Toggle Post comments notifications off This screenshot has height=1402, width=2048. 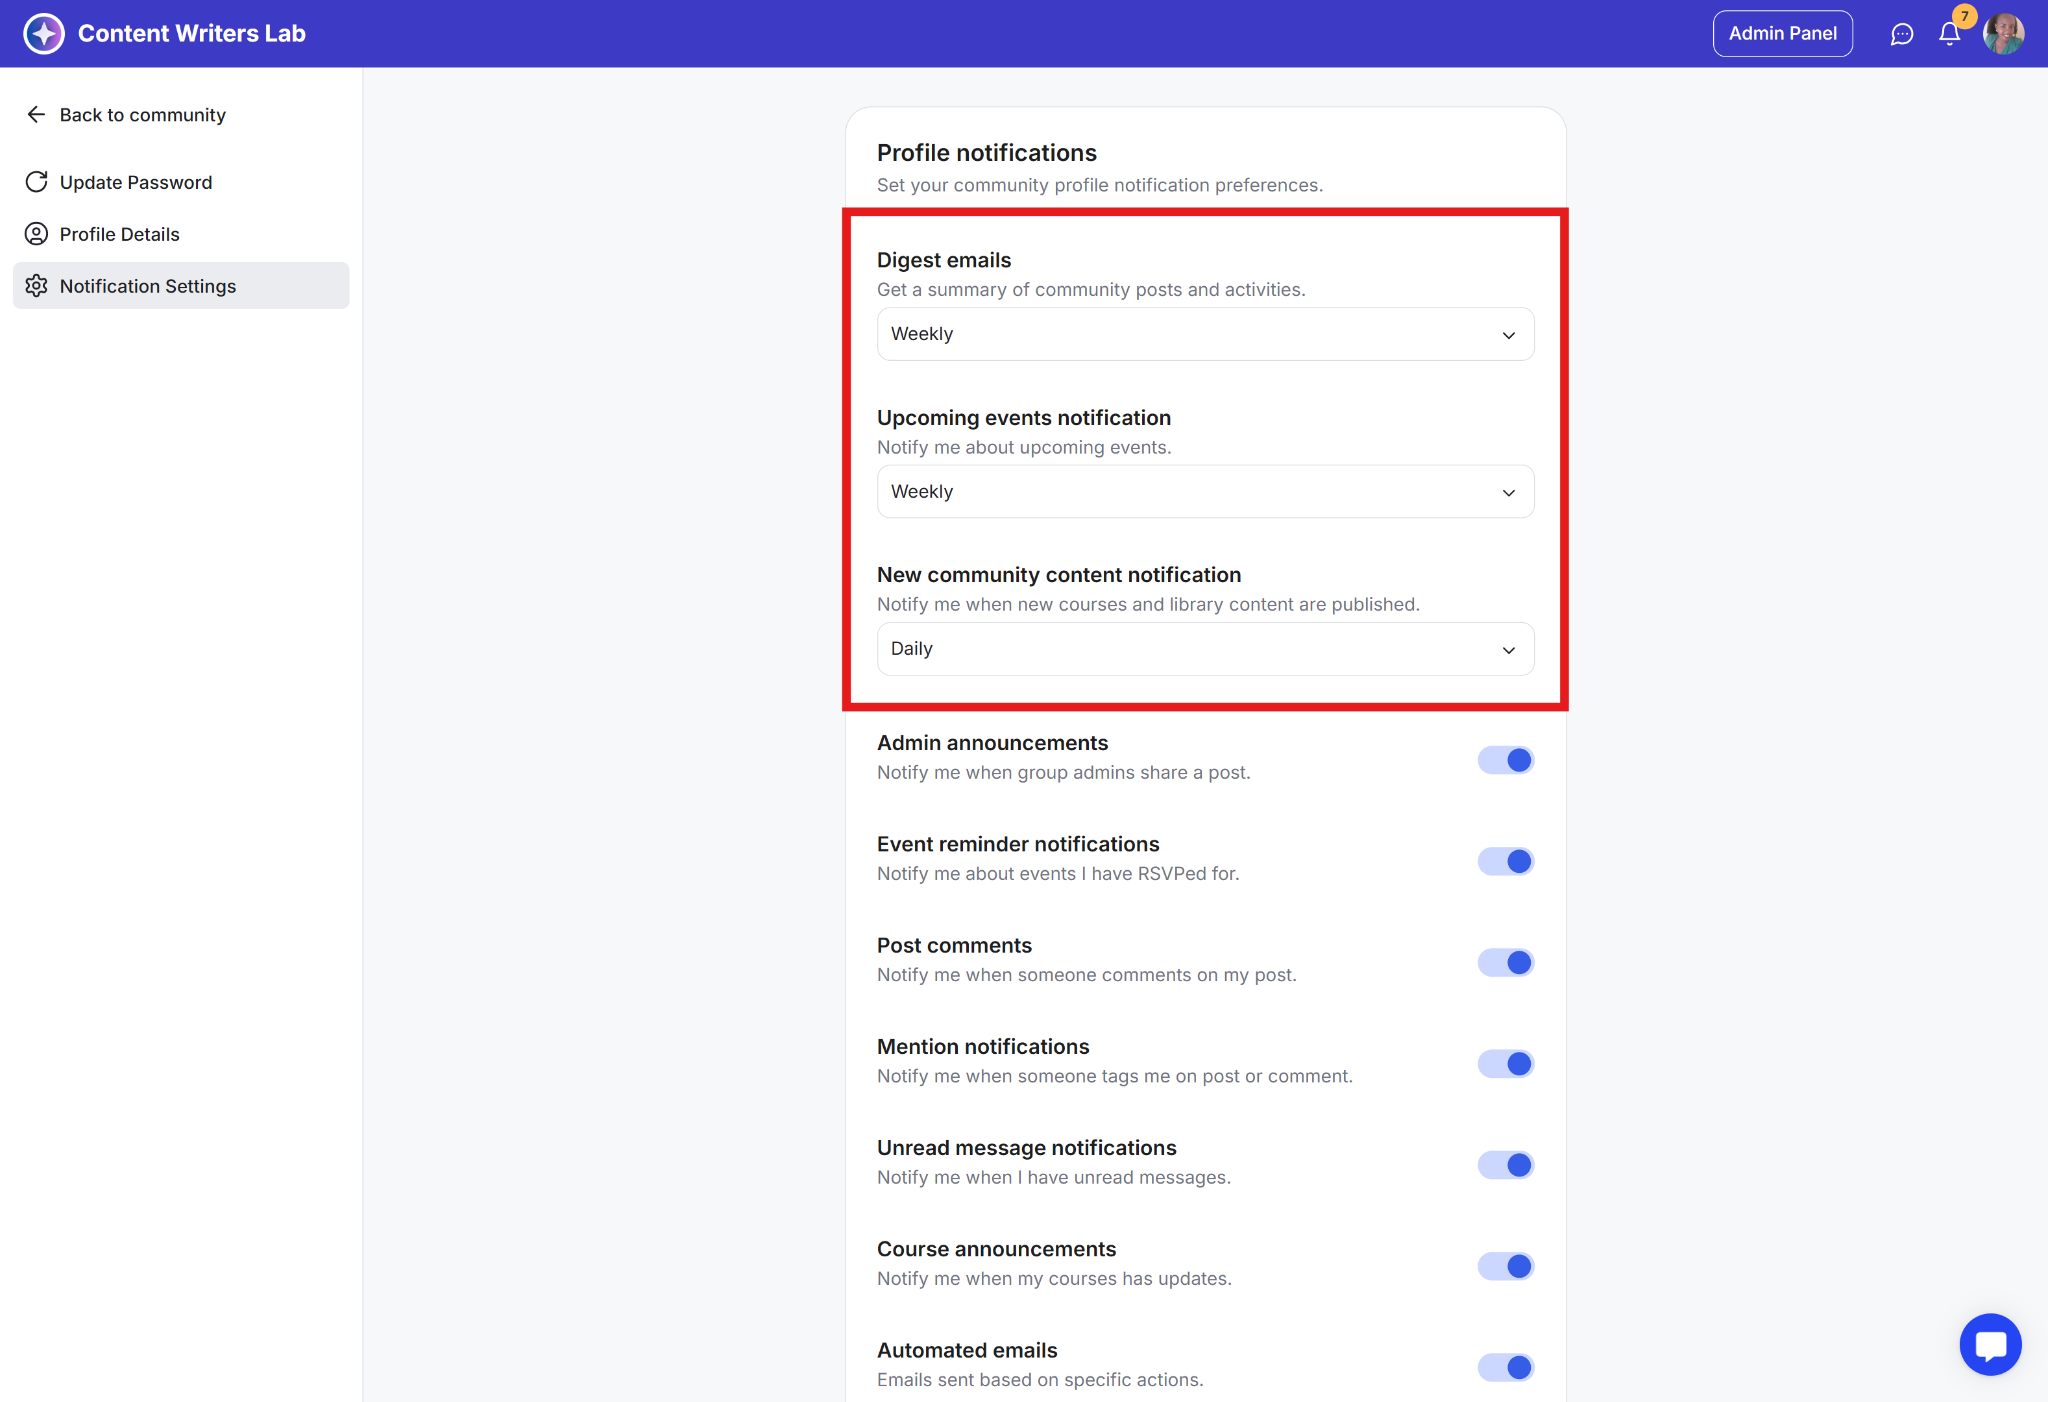point(1505,962)
